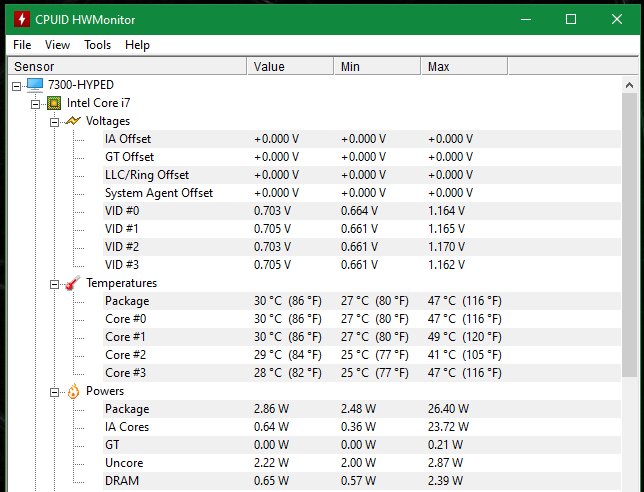This screenshot has width=644, height=492.
Task: Click the 28 °C (82 °F) current value
Action: (x=288, y=373)
